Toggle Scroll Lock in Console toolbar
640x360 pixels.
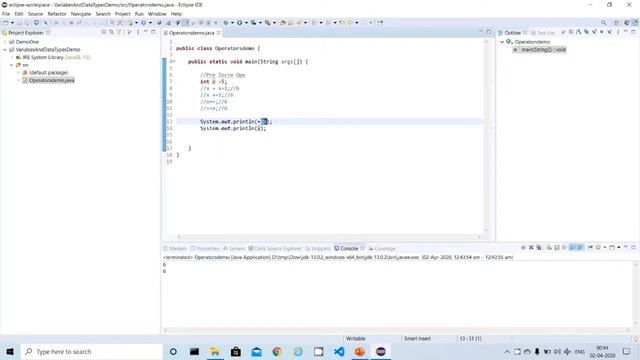[x=556, y=247]
